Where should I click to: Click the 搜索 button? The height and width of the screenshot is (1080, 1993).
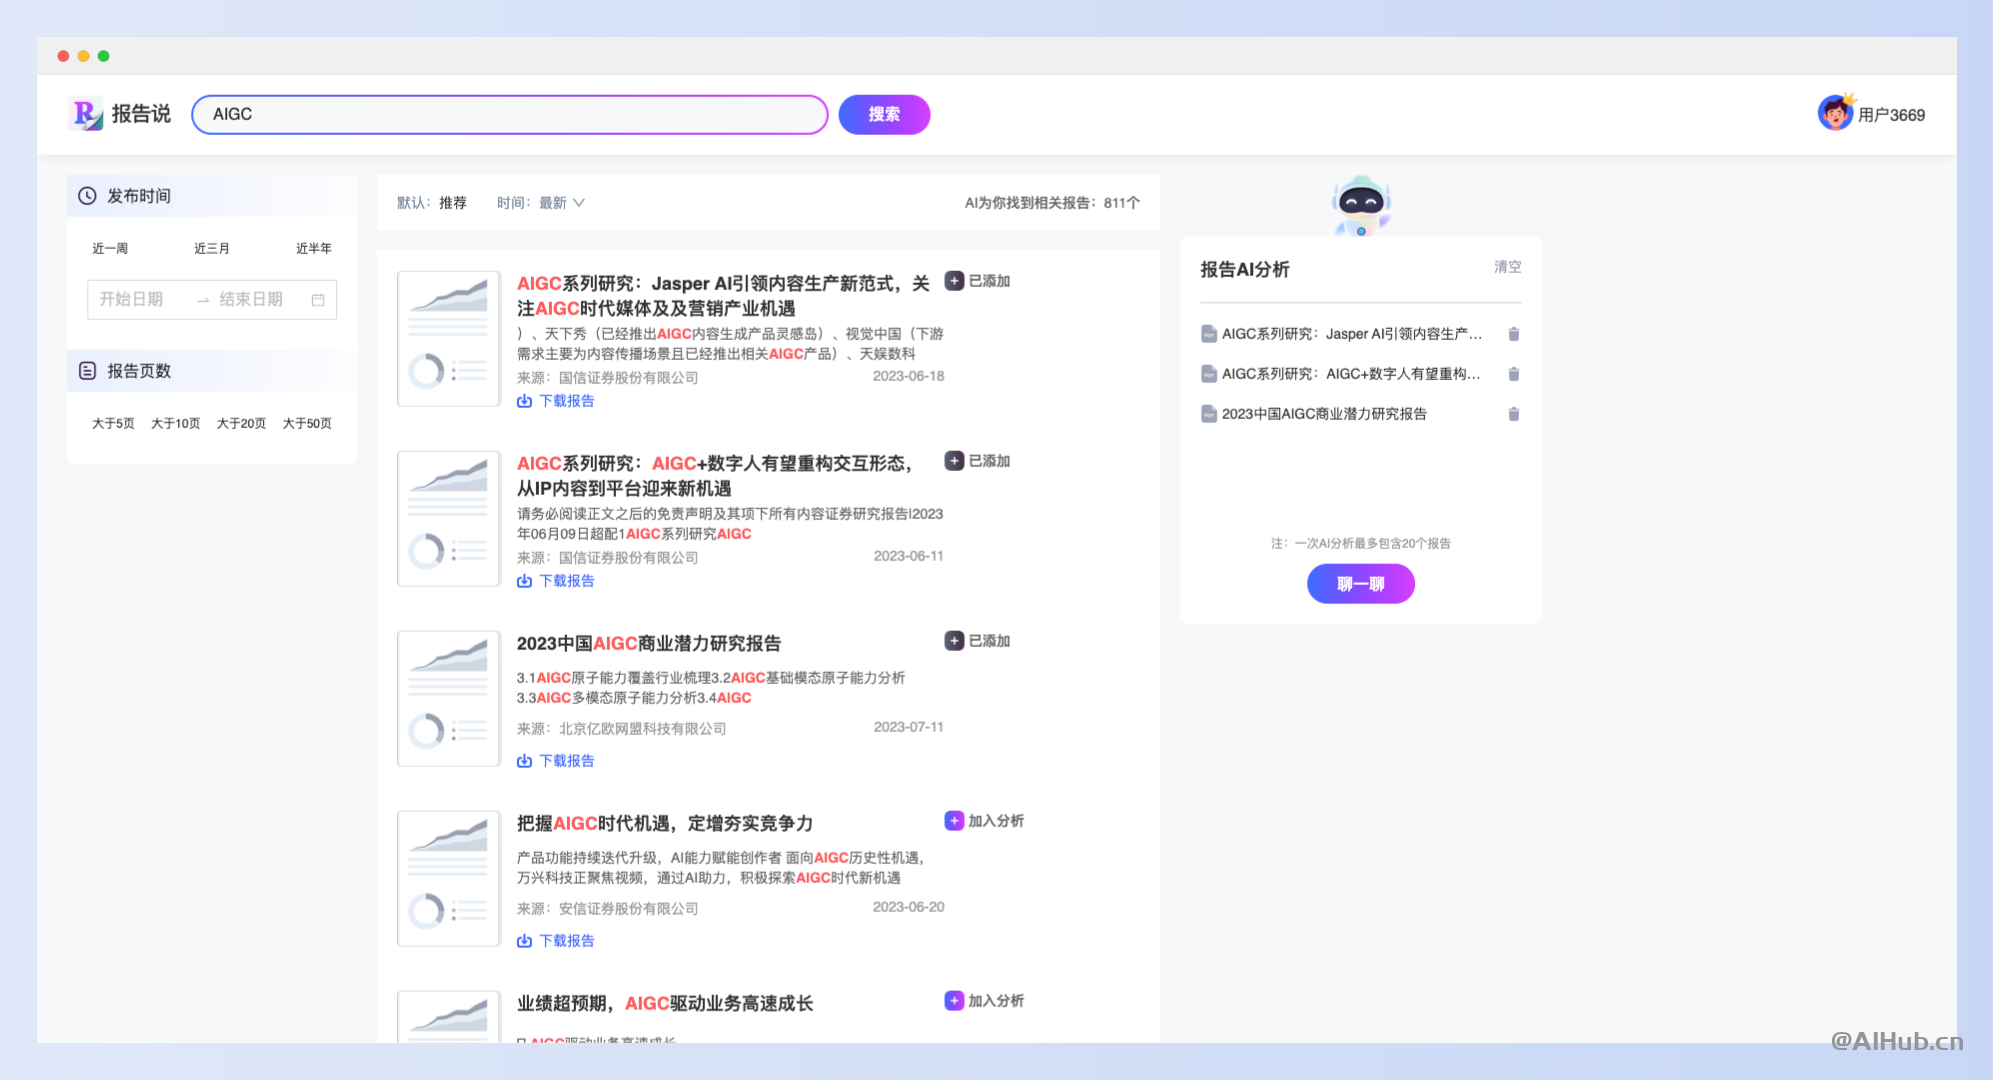point(884,114)
